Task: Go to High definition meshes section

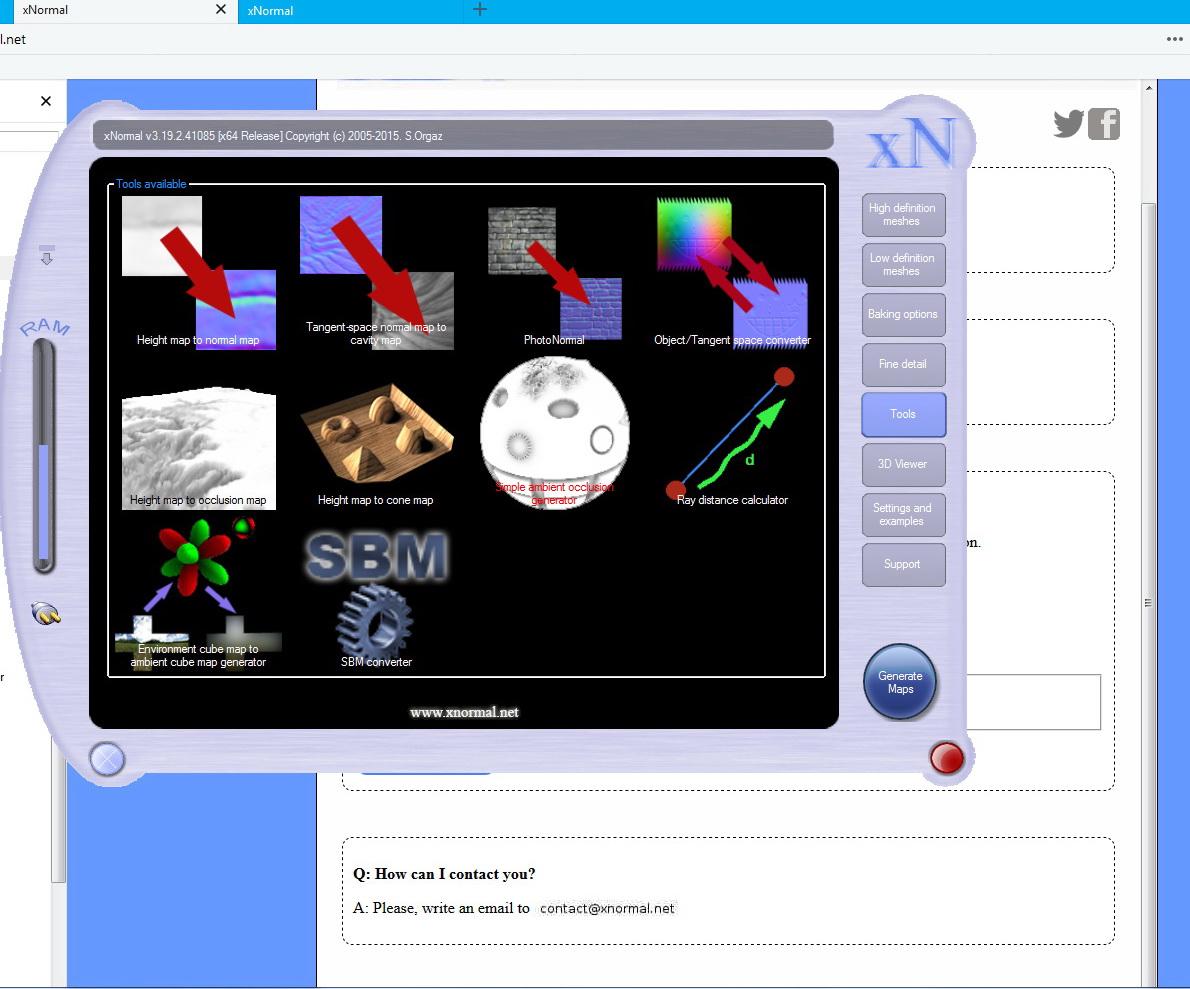Action: click(x=903, y=215)
